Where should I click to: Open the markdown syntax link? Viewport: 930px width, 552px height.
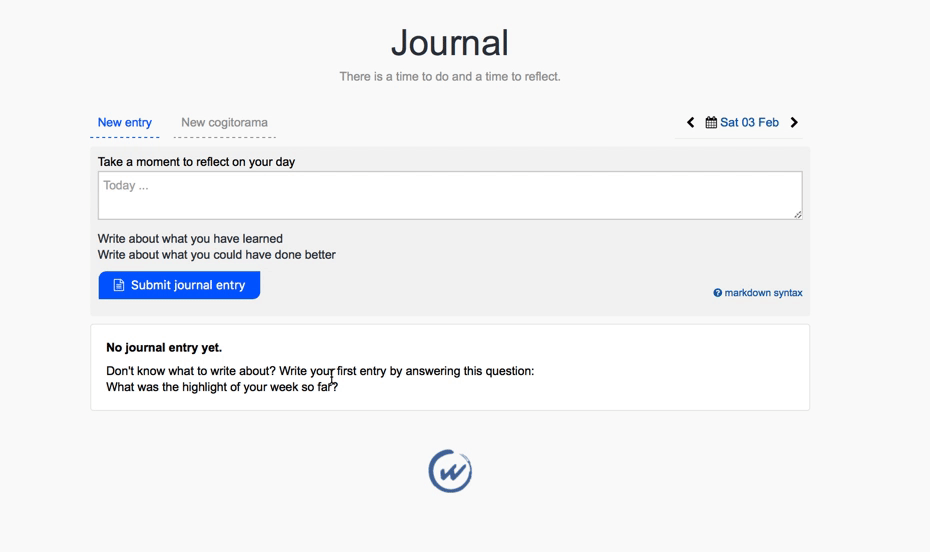coord(763,293)
